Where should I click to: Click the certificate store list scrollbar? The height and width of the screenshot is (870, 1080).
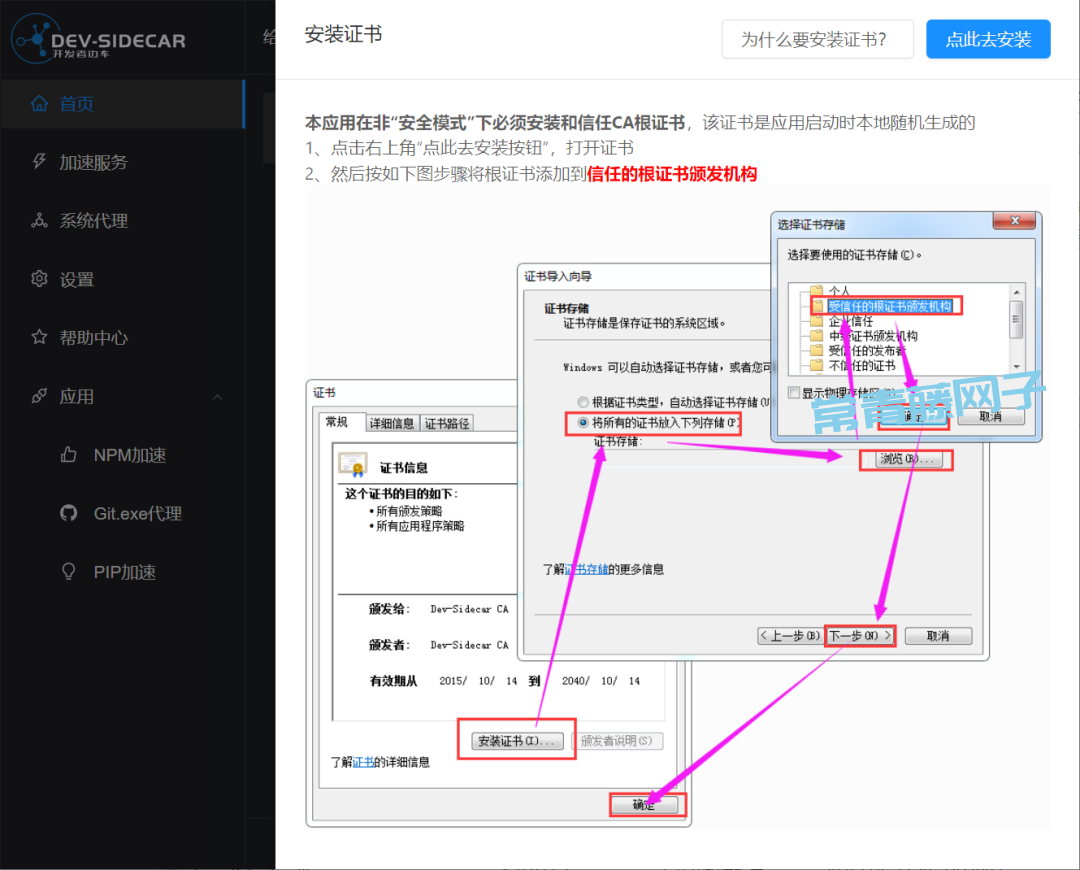pos(1016,319)
